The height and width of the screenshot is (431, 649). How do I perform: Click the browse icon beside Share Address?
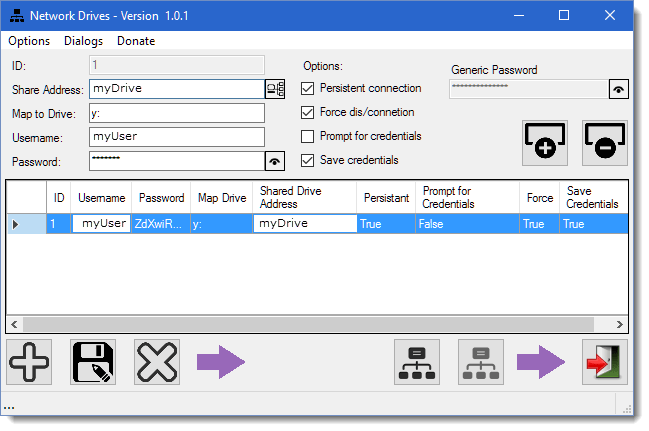point(275,89)
